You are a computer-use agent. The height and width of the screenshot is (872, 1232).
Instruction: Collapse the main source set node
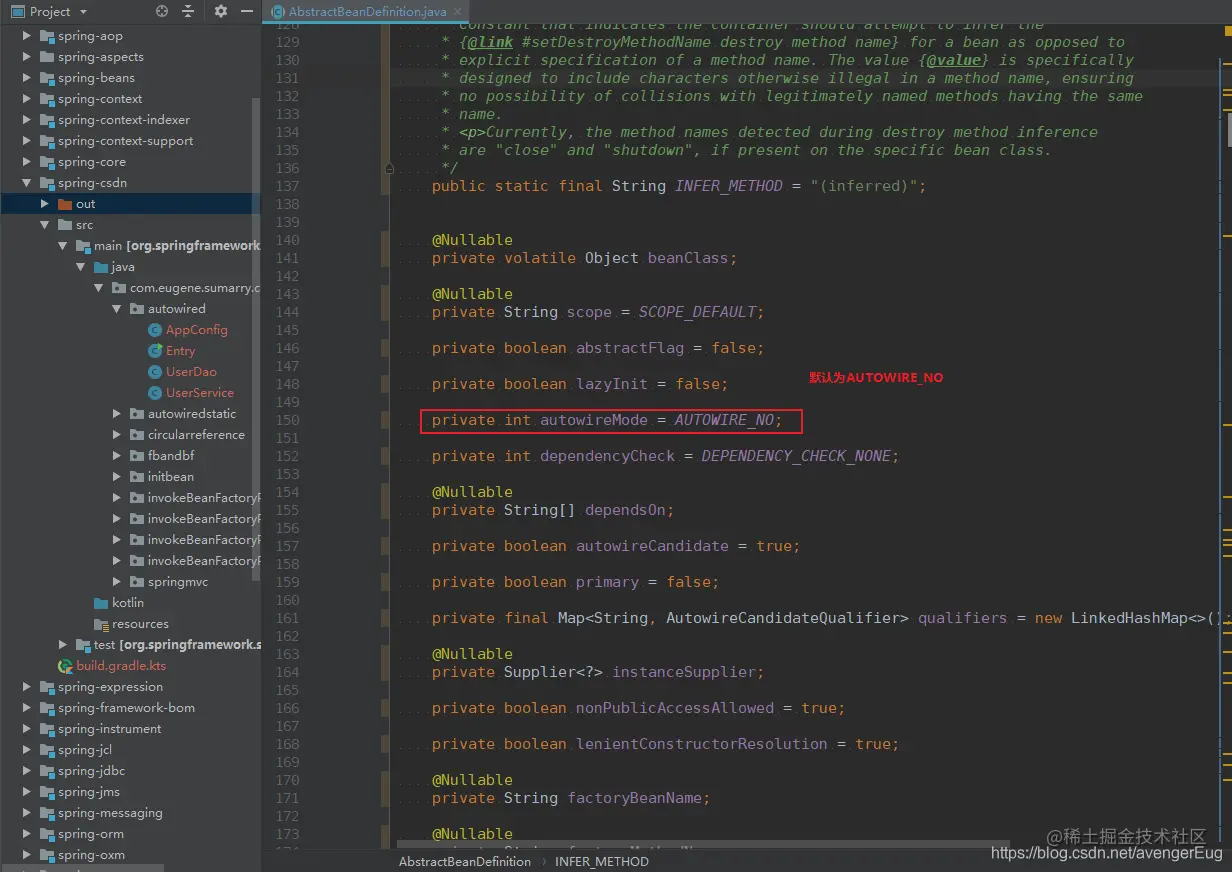pos(63,246)
